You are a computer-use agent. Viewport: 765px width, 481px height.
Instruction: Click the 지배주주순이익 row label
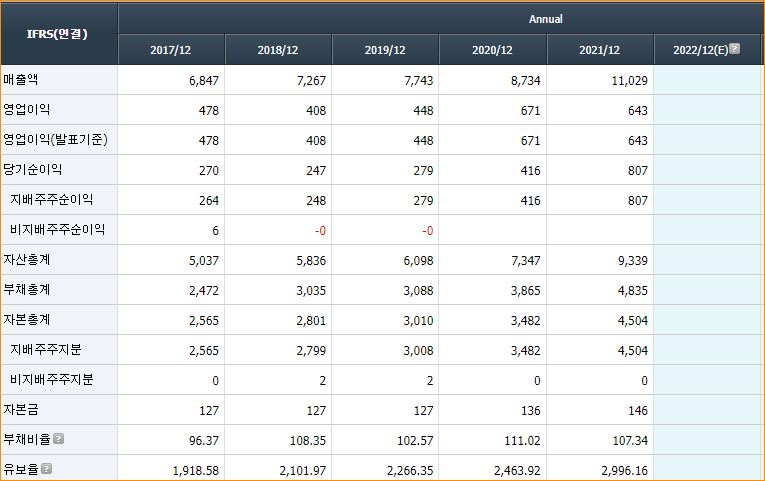pos(52,200)
